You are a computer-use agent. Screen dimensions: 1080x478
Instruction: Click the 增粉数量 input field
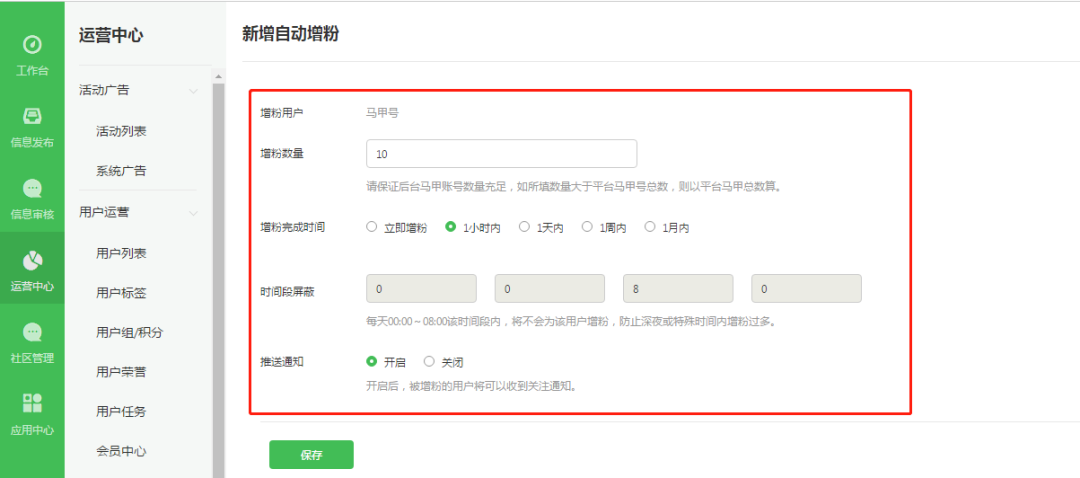pos(501,154)
